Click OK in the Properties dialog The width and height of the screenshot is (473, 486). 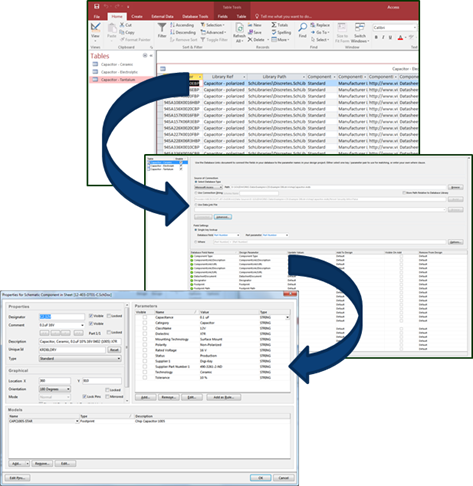[261, 478]
